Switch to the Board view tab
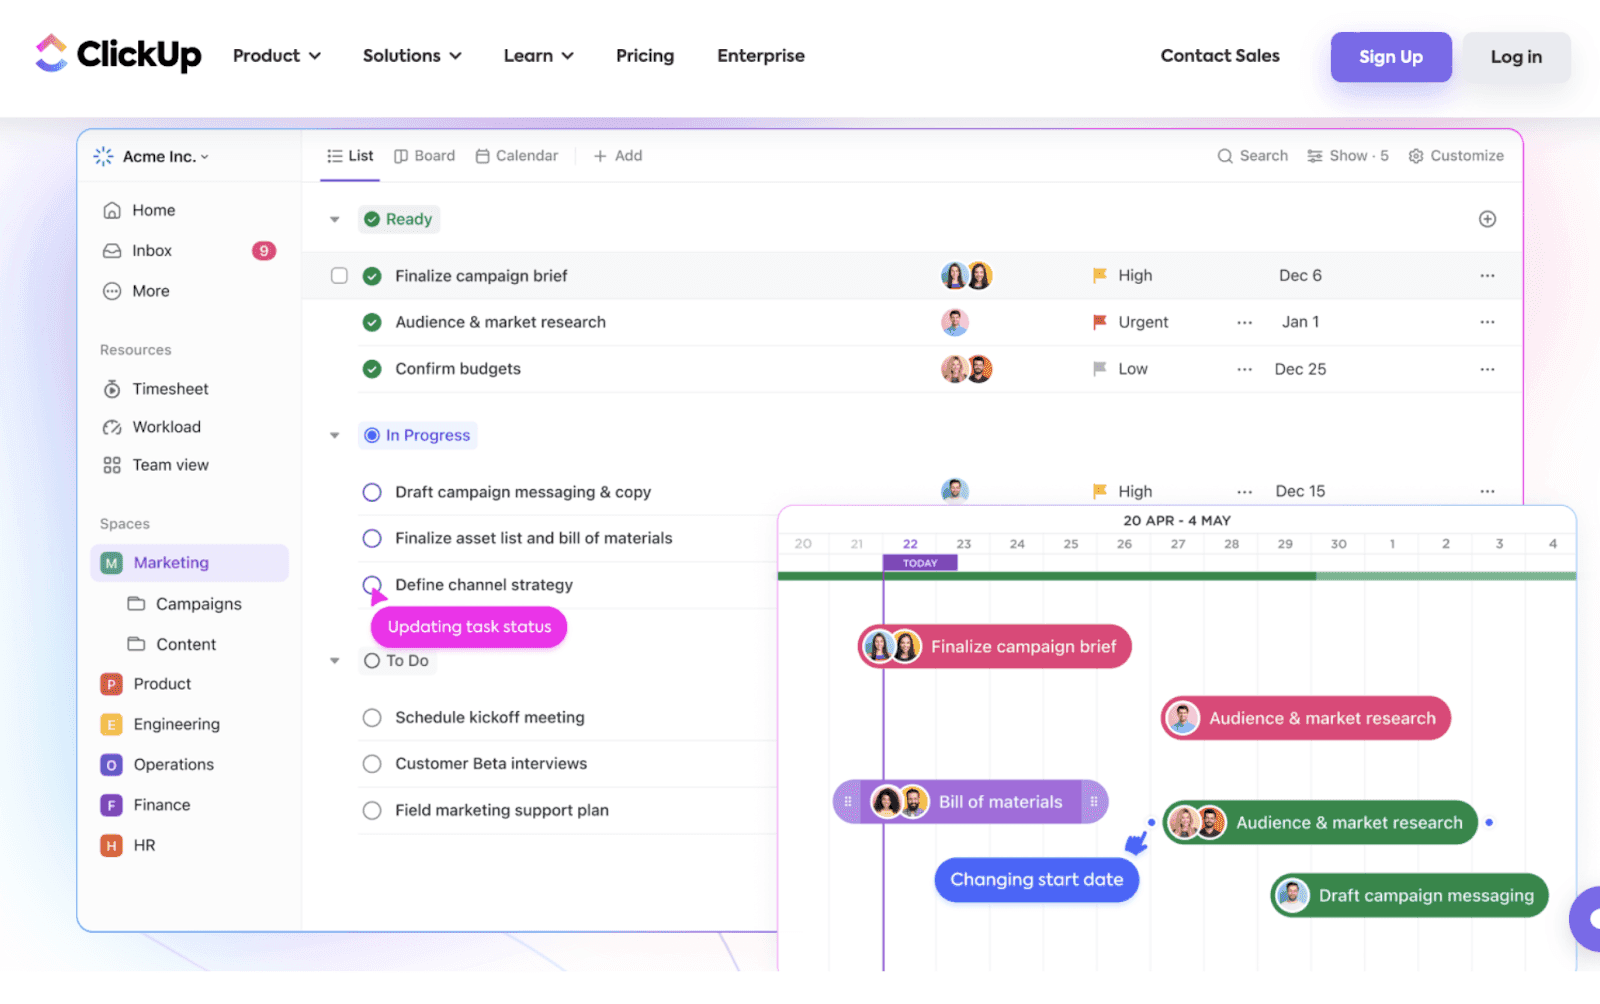Screen dimensions: 1600x1004 [425, 156]
